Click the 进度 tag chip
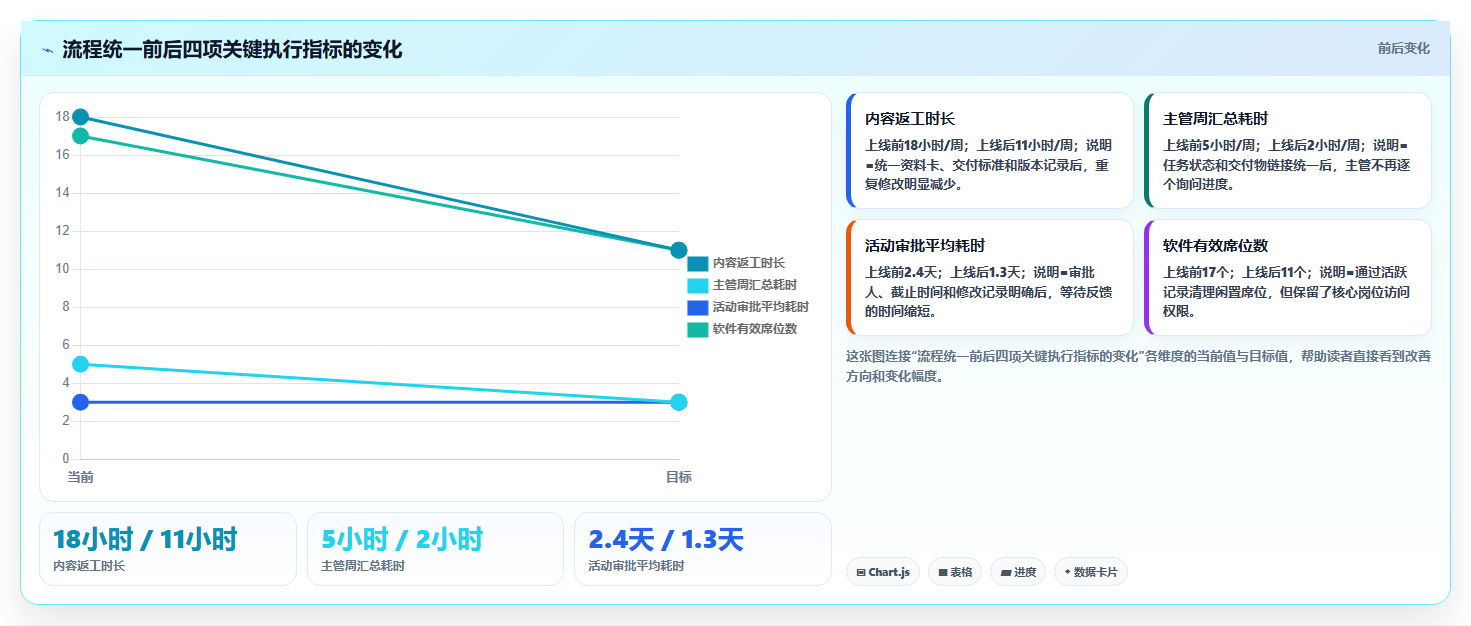This screenshot has width=1471, height=626. pos(1018,572)
